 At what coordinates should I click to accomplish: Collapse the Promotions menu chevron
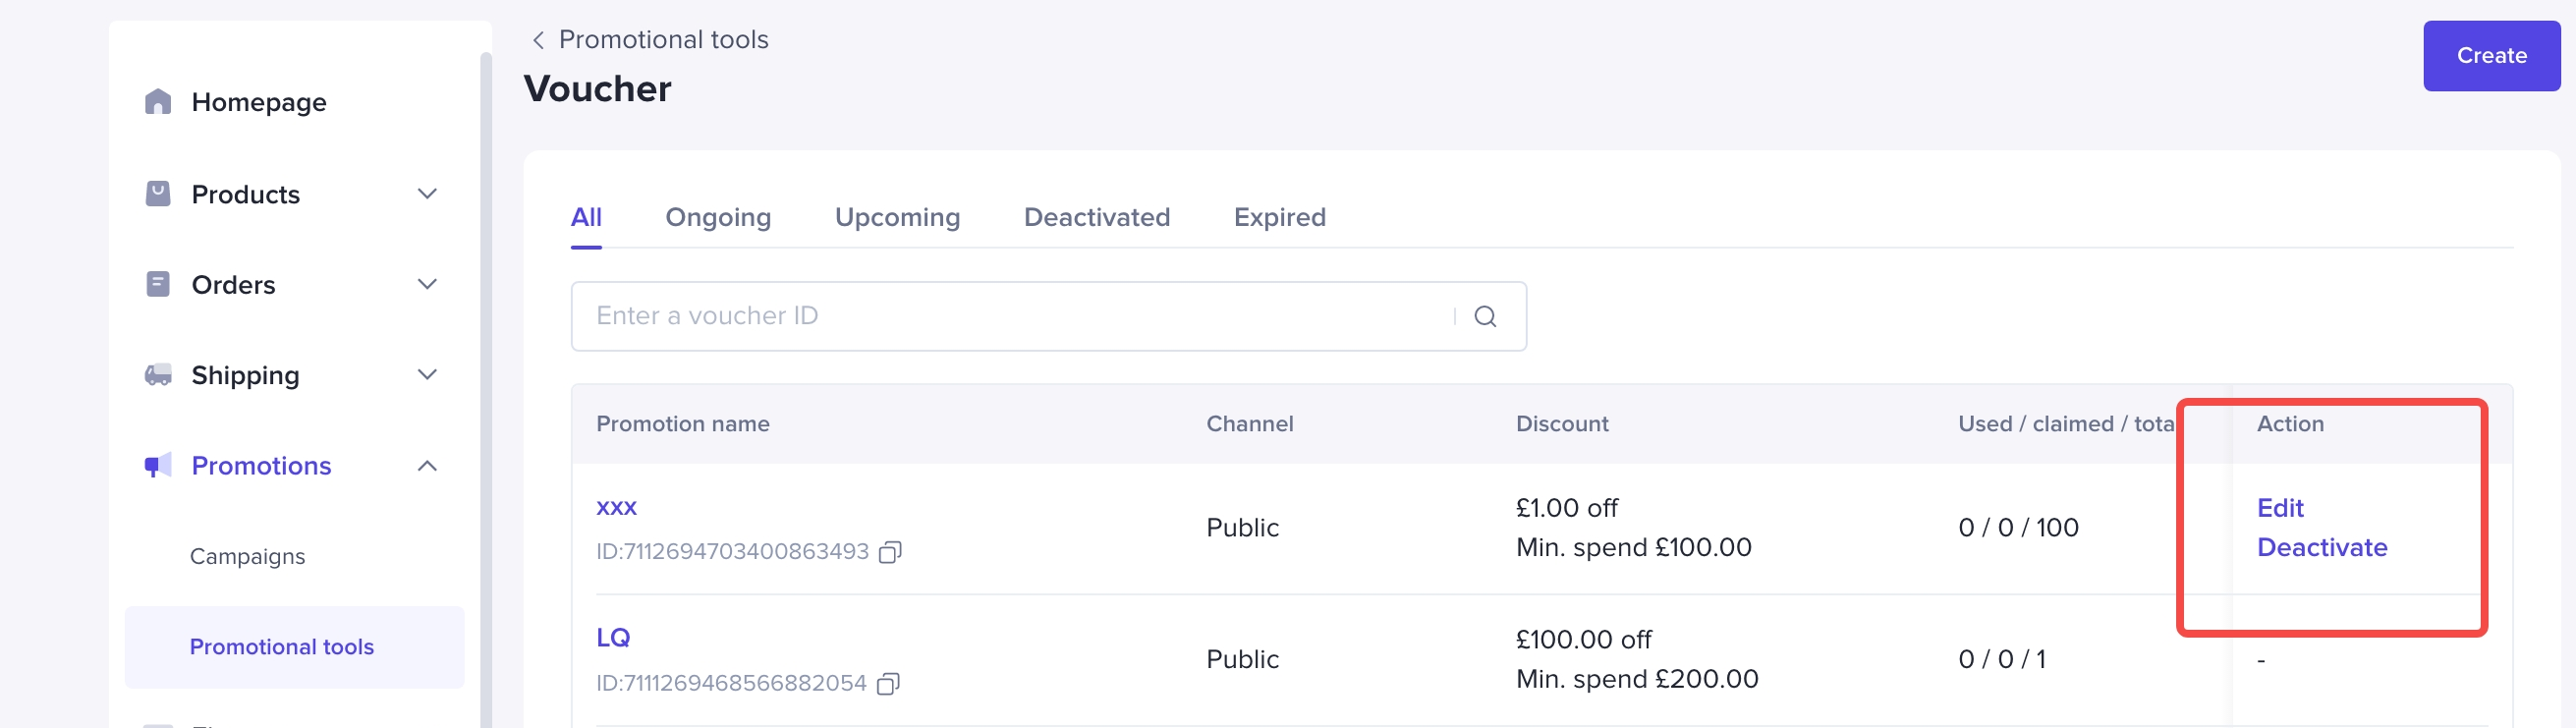427,466
